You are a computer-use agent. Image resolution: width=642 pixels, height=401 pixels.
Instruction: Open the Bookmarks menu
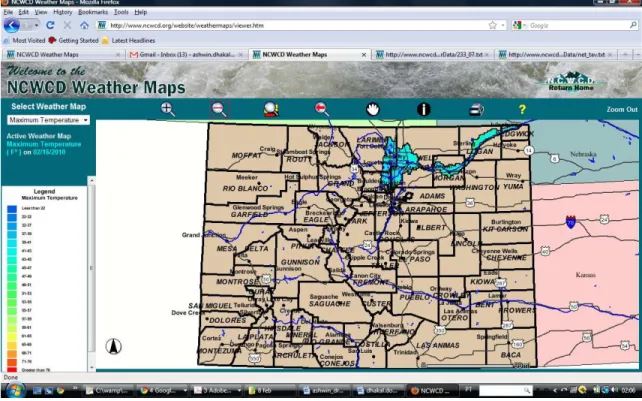[93, 12]
